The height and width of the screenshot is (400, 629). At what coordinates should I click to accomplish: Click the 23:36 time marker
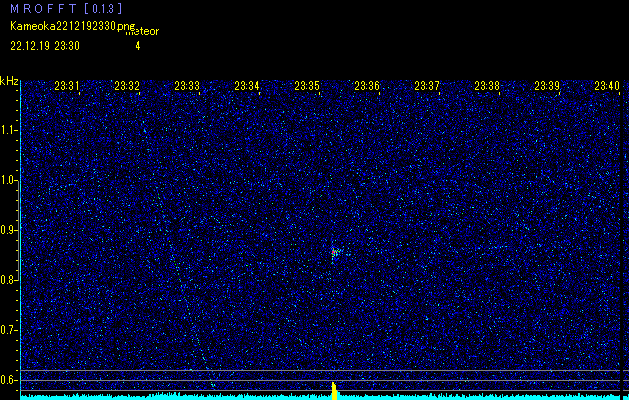[x=367, y=86]
